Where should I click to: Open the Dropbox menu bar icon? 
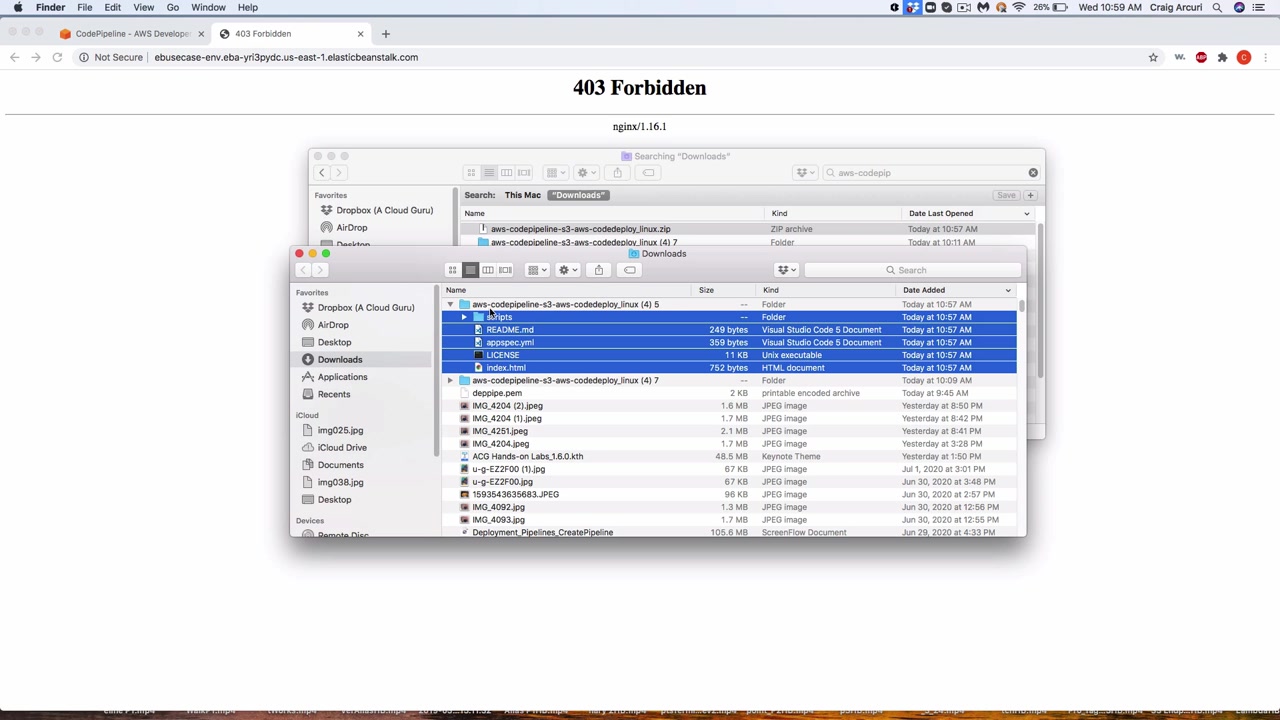tap(912, 7)
